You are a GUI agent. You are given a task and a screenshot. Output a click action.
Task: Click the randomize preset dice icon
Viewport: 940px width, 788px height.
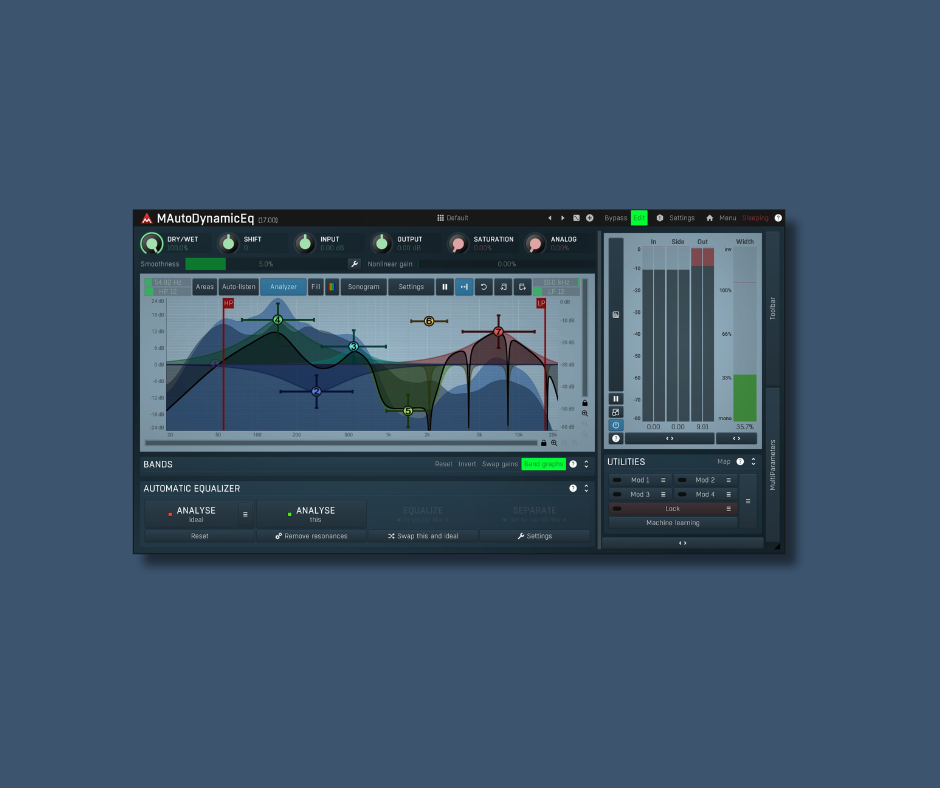click(x=576, y=218)
